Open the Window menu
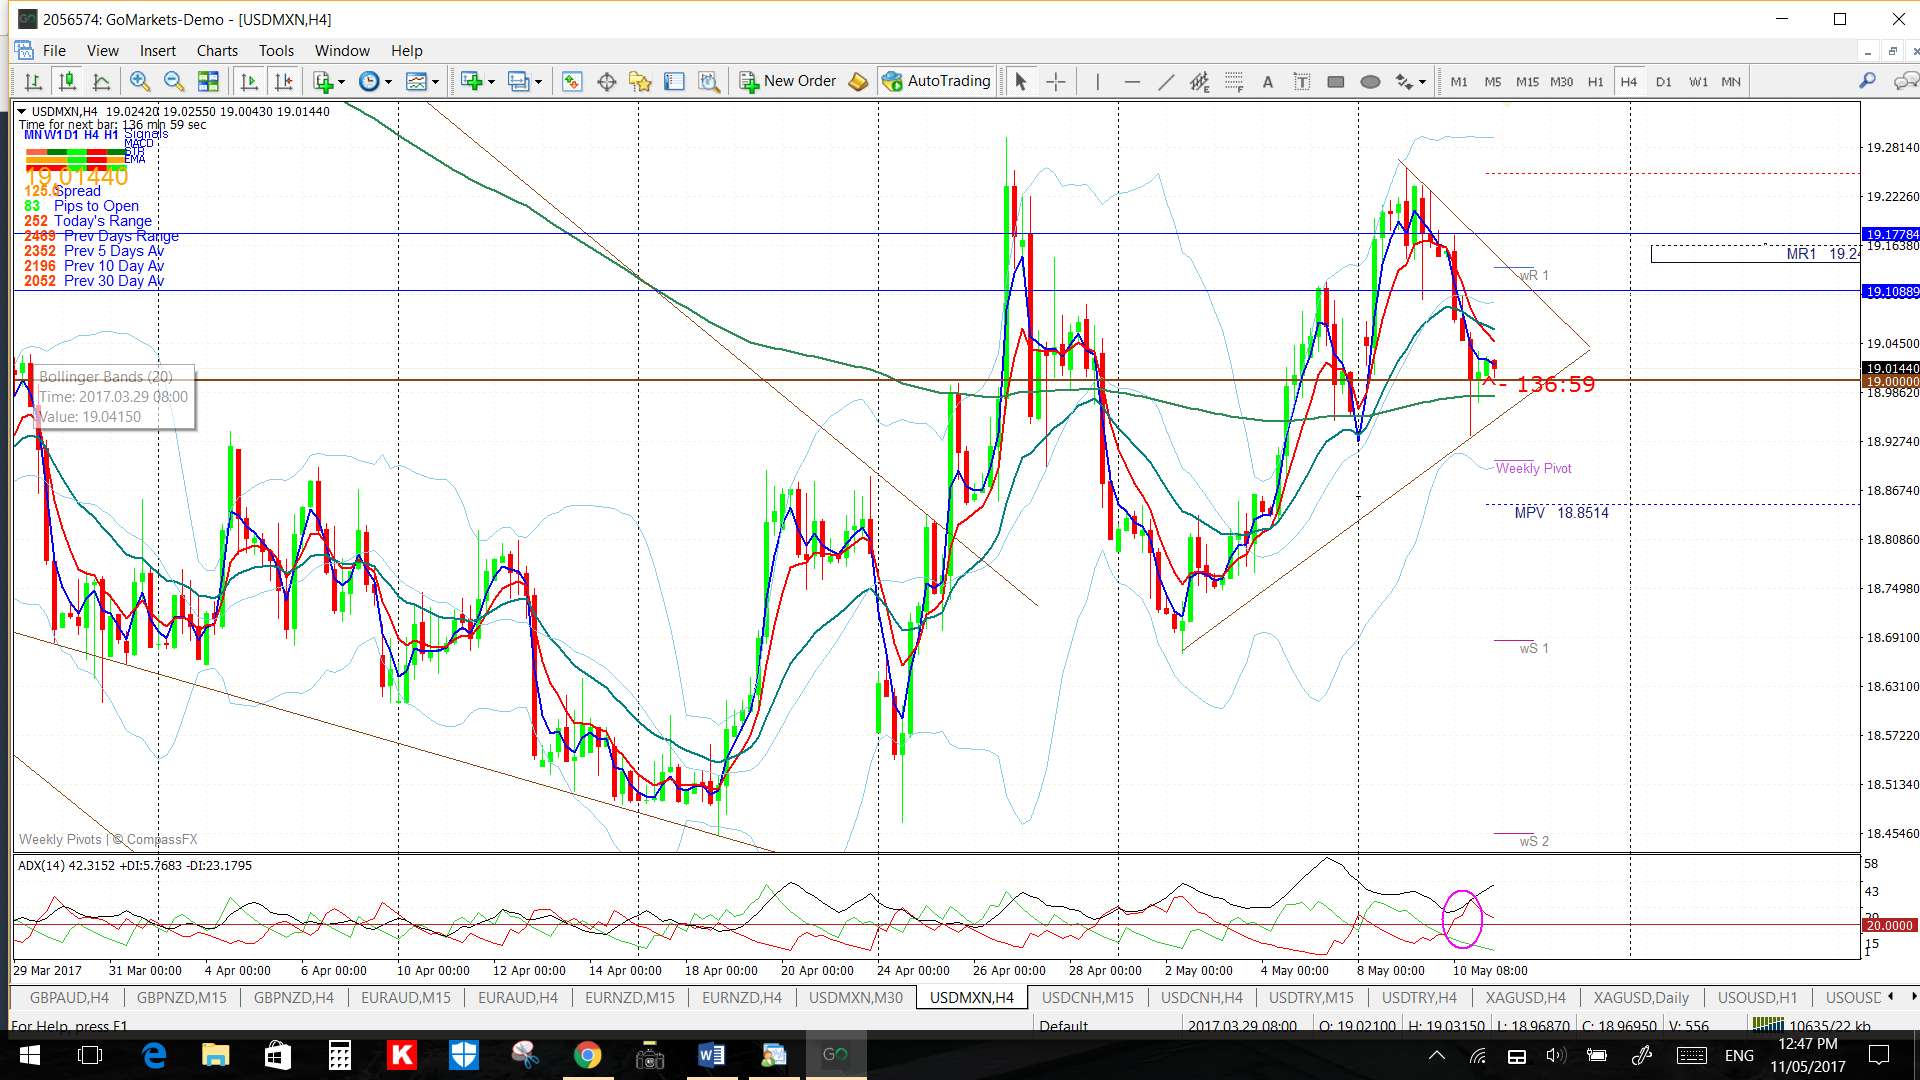The height and width of the screenshot is (1080, 1920). [342, 51]
